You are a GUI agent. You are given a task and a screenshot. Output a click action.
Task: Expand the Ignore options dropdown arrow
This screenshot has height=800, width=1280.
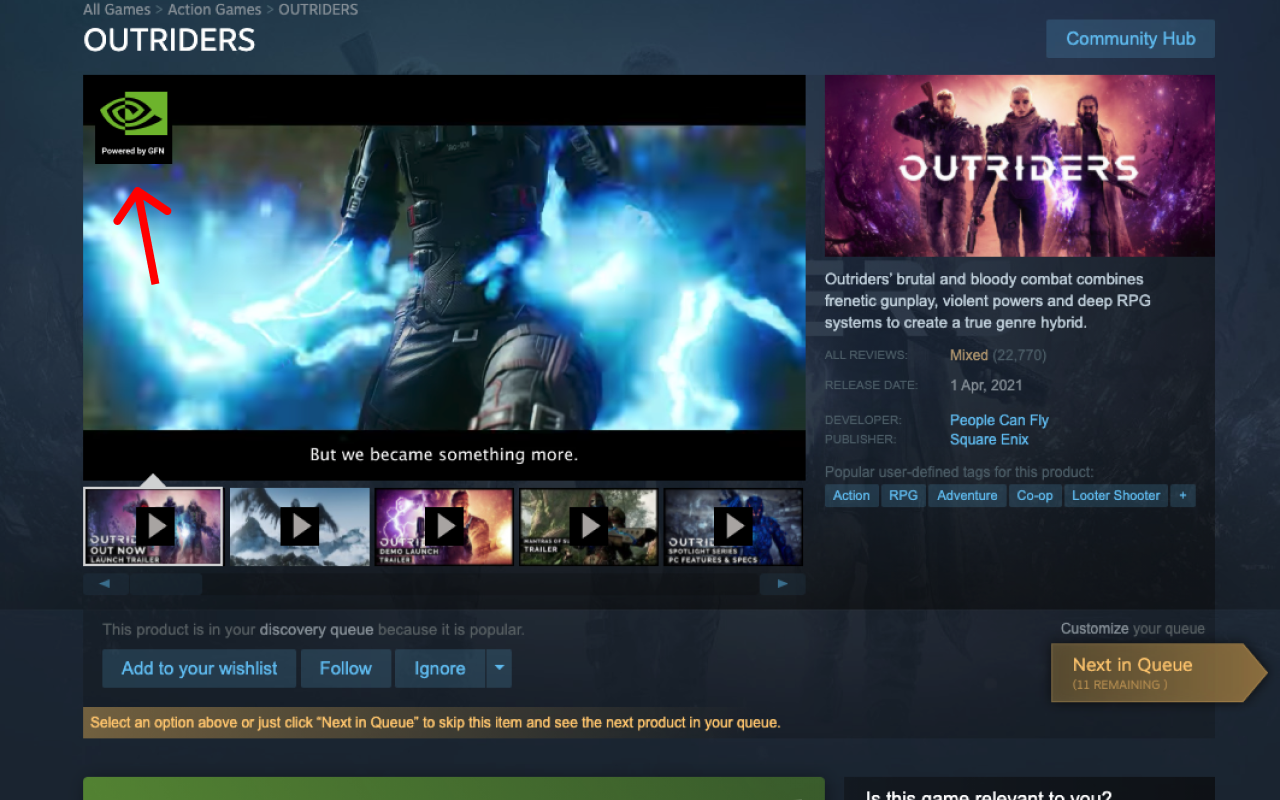[x=499, y=668]
